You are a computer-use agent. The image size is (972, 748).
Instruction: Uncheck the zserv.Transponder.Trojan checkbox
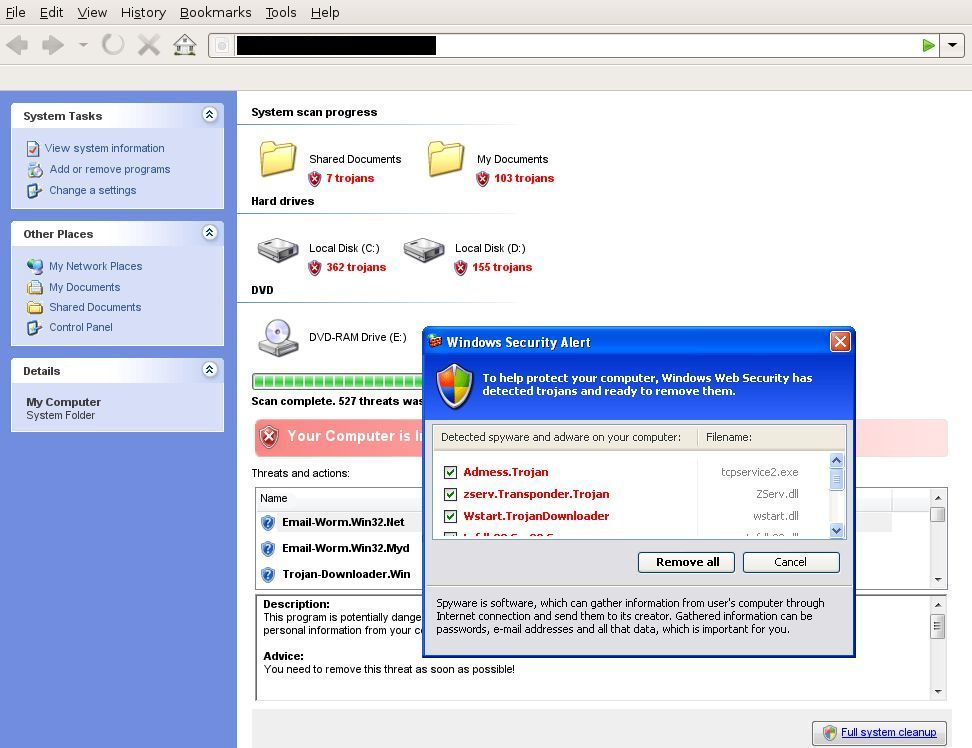[451, 494]
